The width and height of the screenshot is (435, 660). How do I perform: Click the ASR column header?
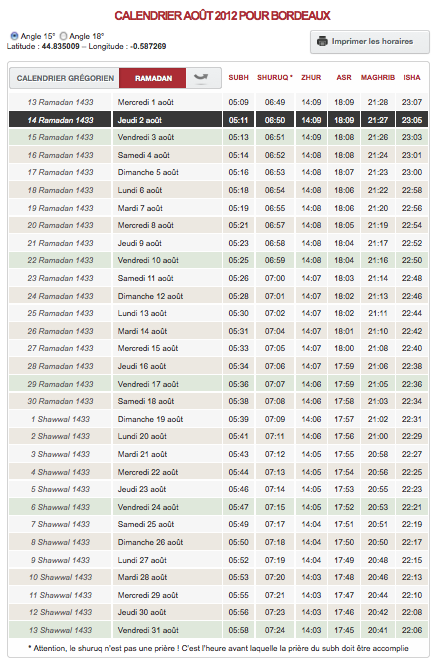pos(344,77)
